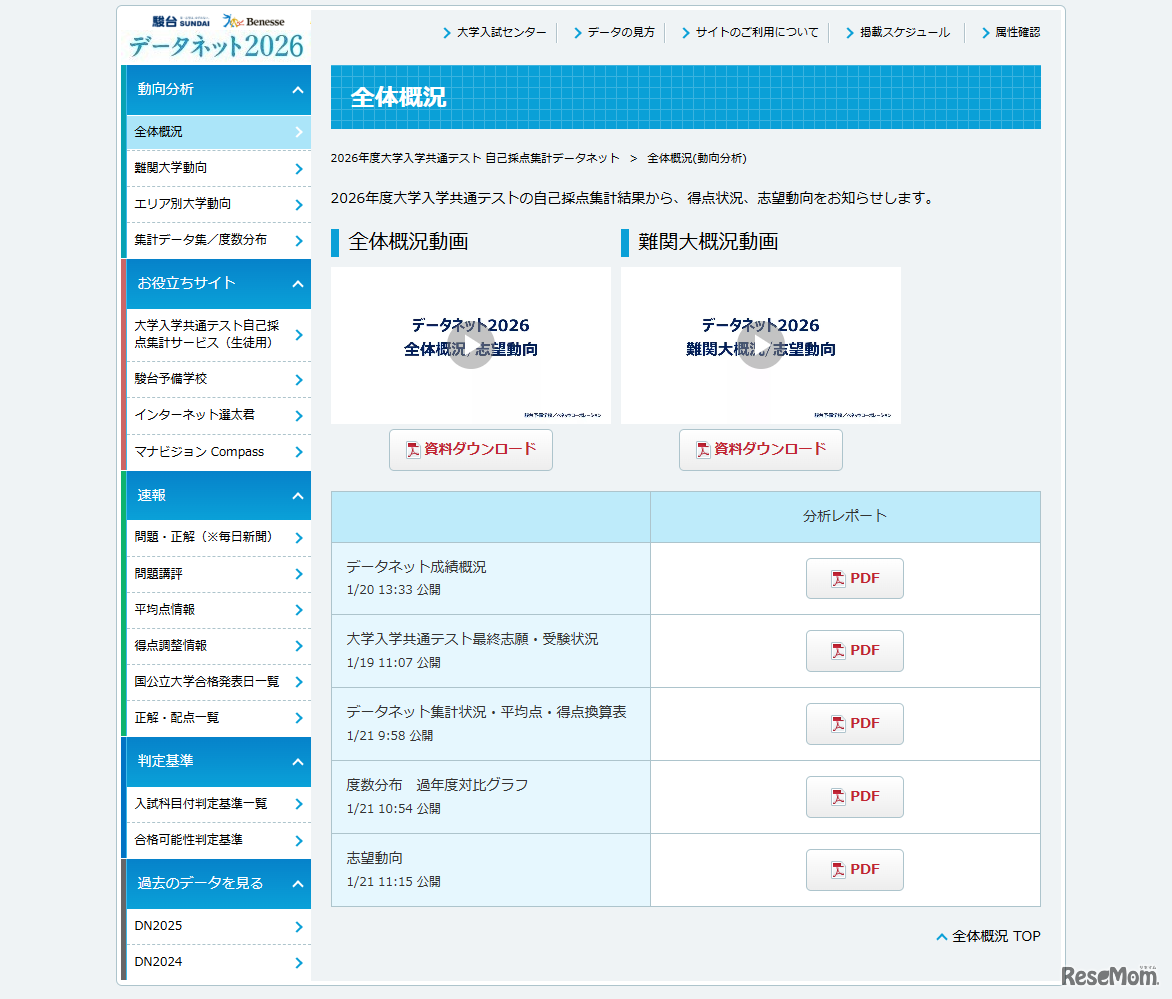The image size is (1172, 999).
Task: Collapse the 動向分析 section
Action: click(x=218, y=91)
